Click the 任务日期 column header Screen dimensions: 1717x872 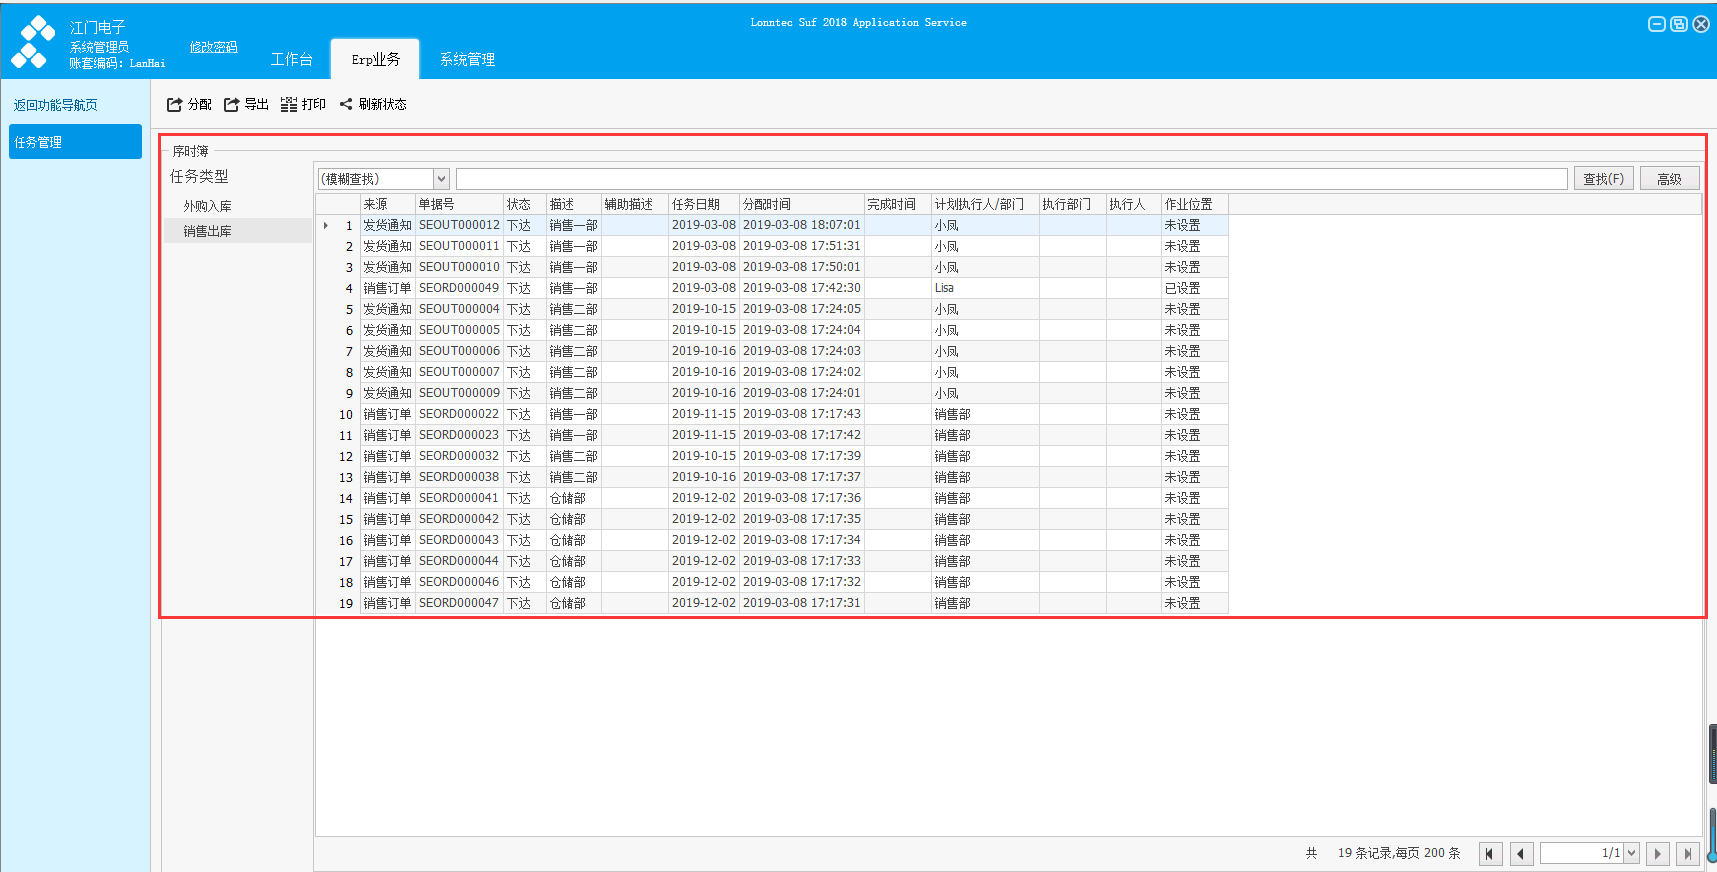point(704,204)
